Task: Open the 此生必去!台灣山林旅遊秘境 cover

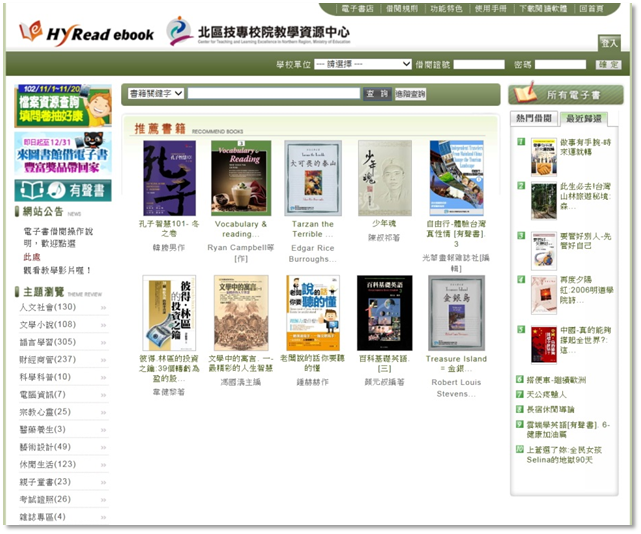Action: pos(544,201)
